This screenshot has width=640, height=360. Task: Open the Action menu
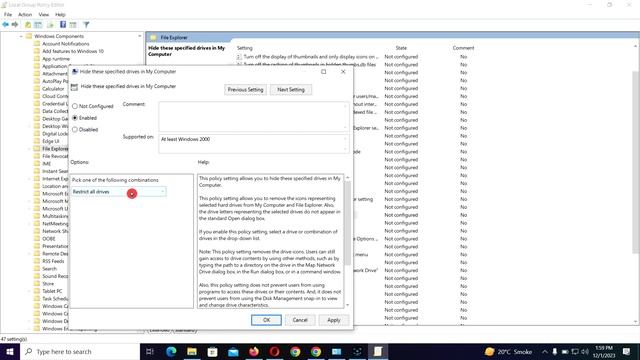pyautogui.click(x=25, y=14)
